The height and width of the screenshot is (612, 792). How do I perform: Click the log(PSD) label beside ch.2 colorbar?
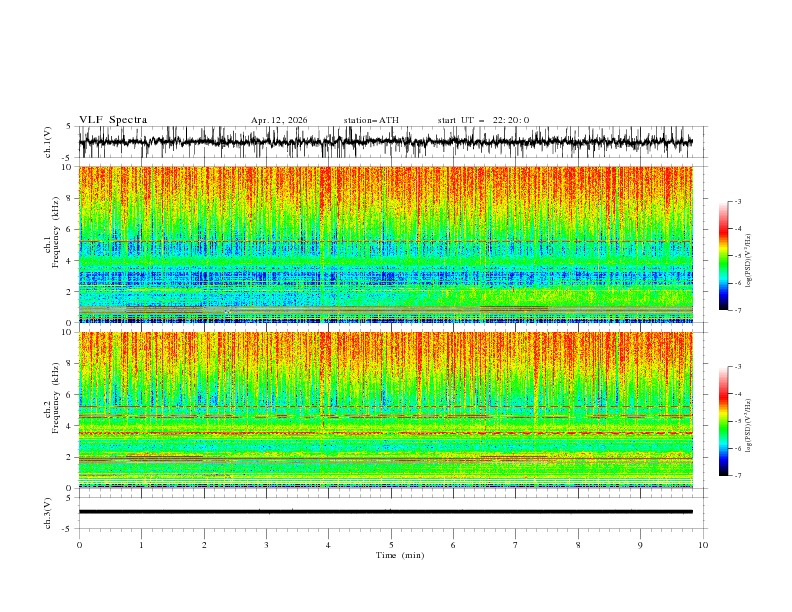pyautogui.click(x=748, y=425)
